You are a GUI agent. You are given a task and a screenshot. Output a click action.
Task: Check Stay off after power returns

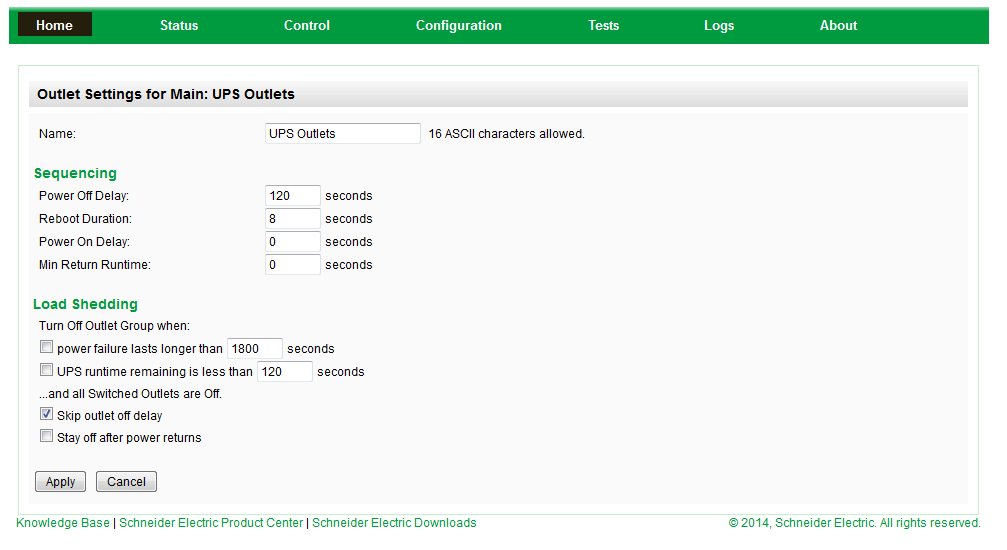tap(46, 436)
